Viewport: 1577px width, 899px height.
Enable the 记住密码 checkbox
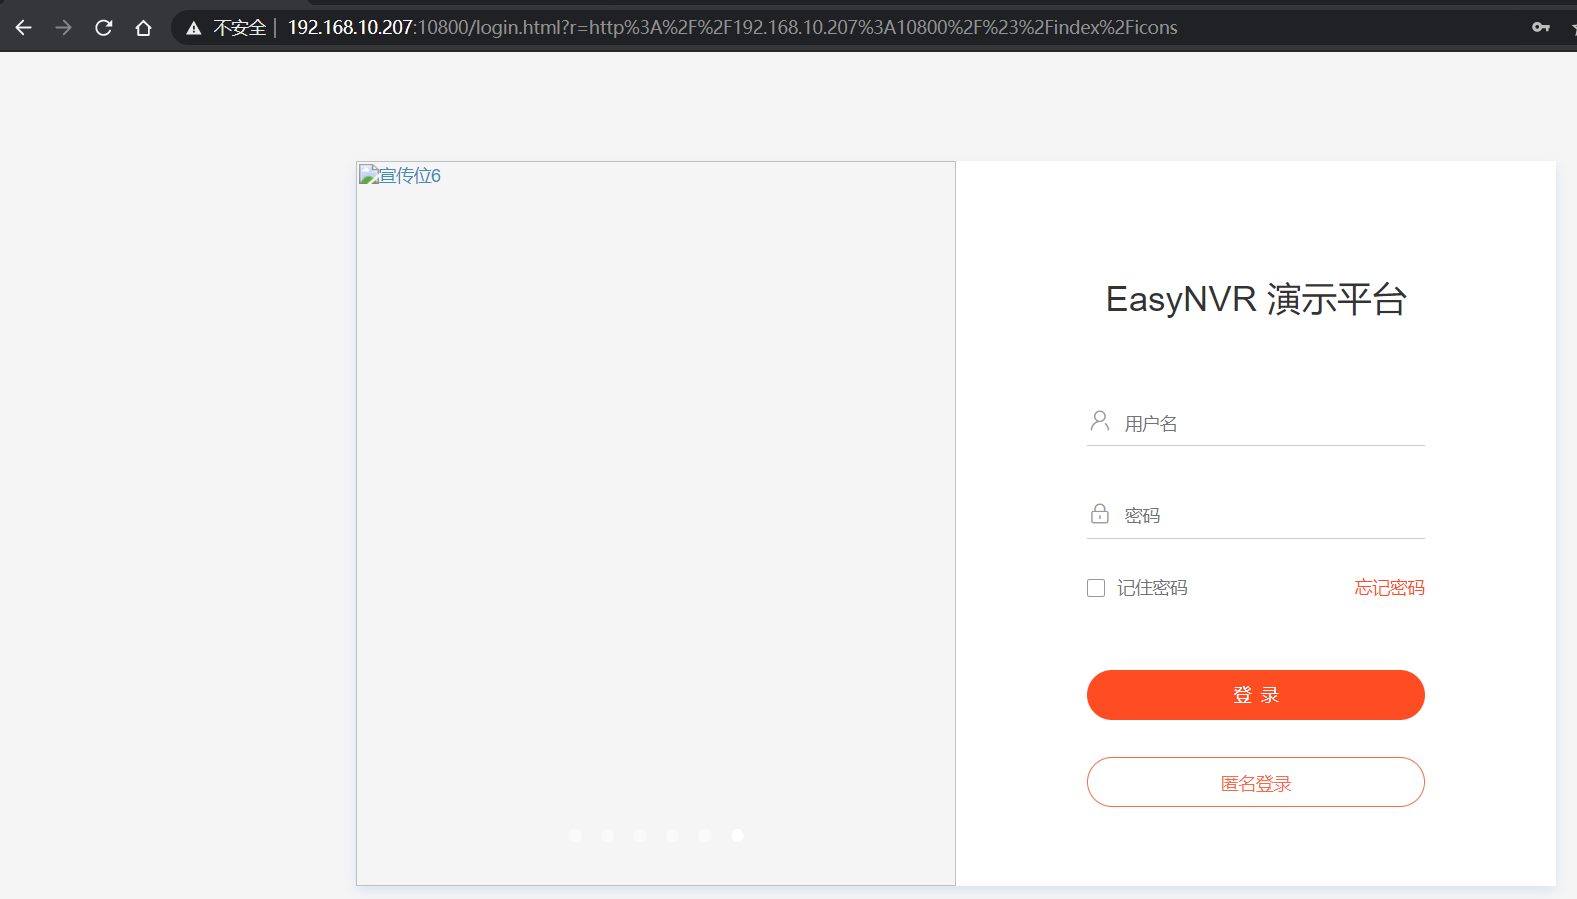click(1096, 588)
